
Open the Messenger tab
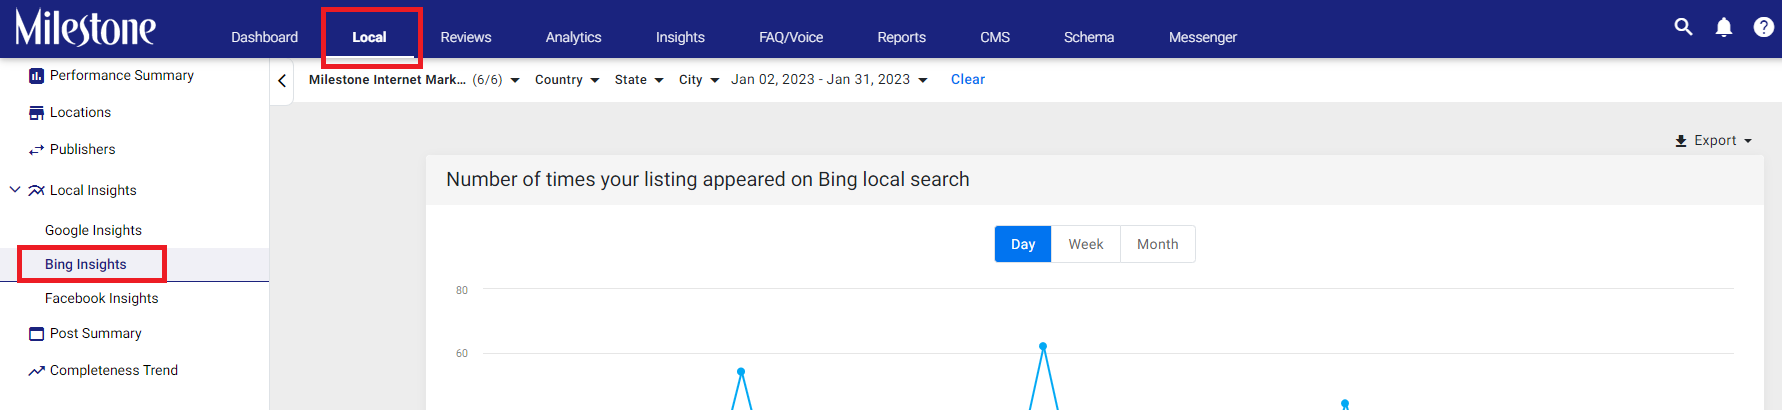[x=1203, y=37]
